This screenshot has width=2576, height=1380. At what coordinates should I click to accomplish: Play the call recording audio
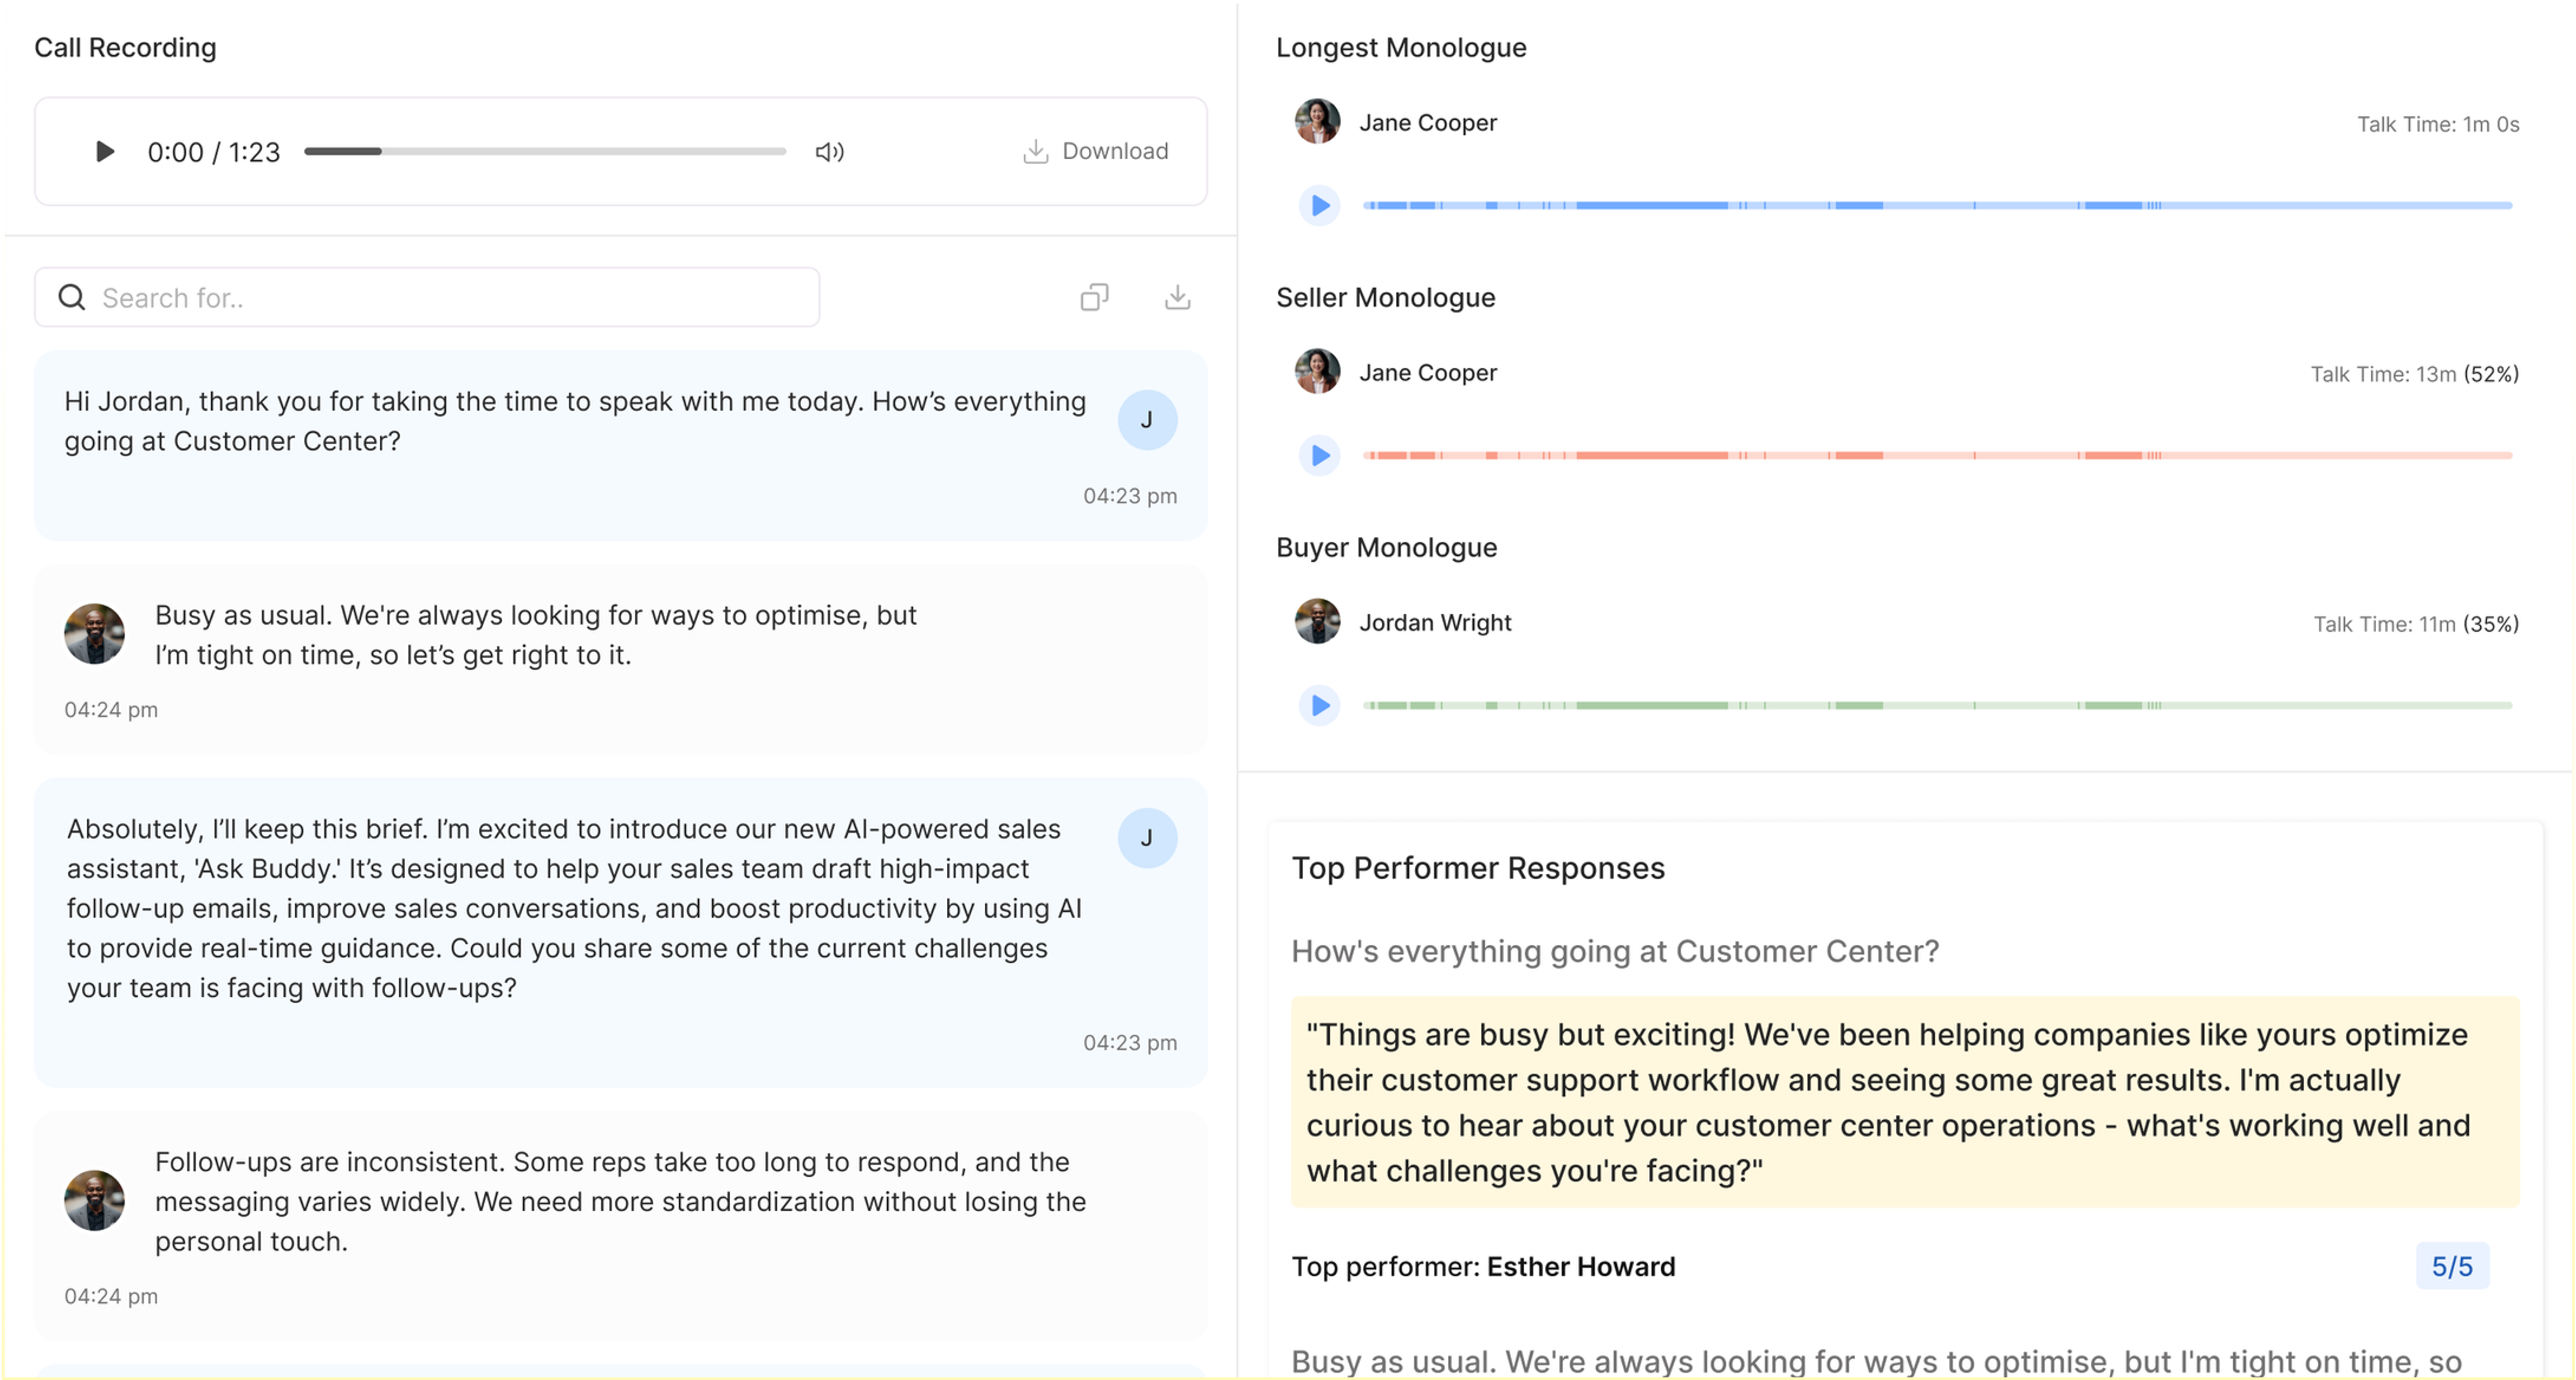[x=104, y=152]
